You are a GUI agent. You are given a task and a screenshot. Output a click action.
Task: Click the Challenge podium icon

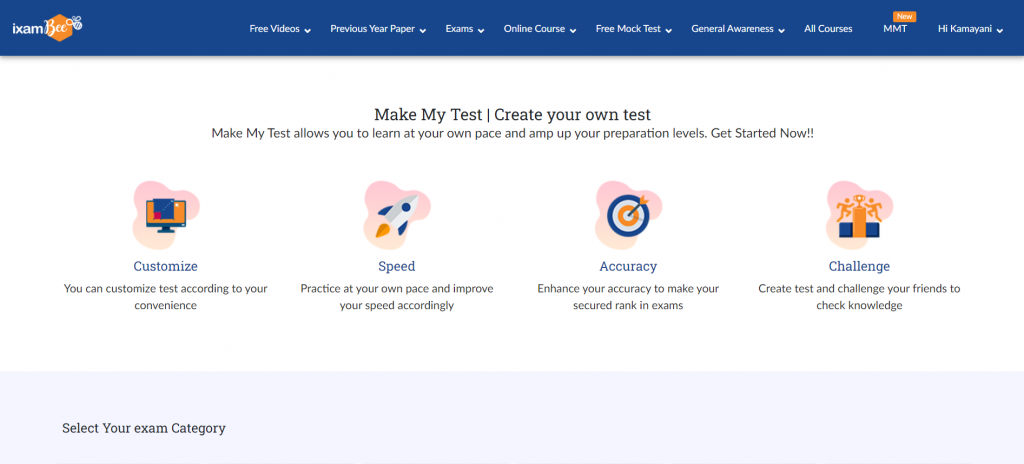(x=859, y=214)
